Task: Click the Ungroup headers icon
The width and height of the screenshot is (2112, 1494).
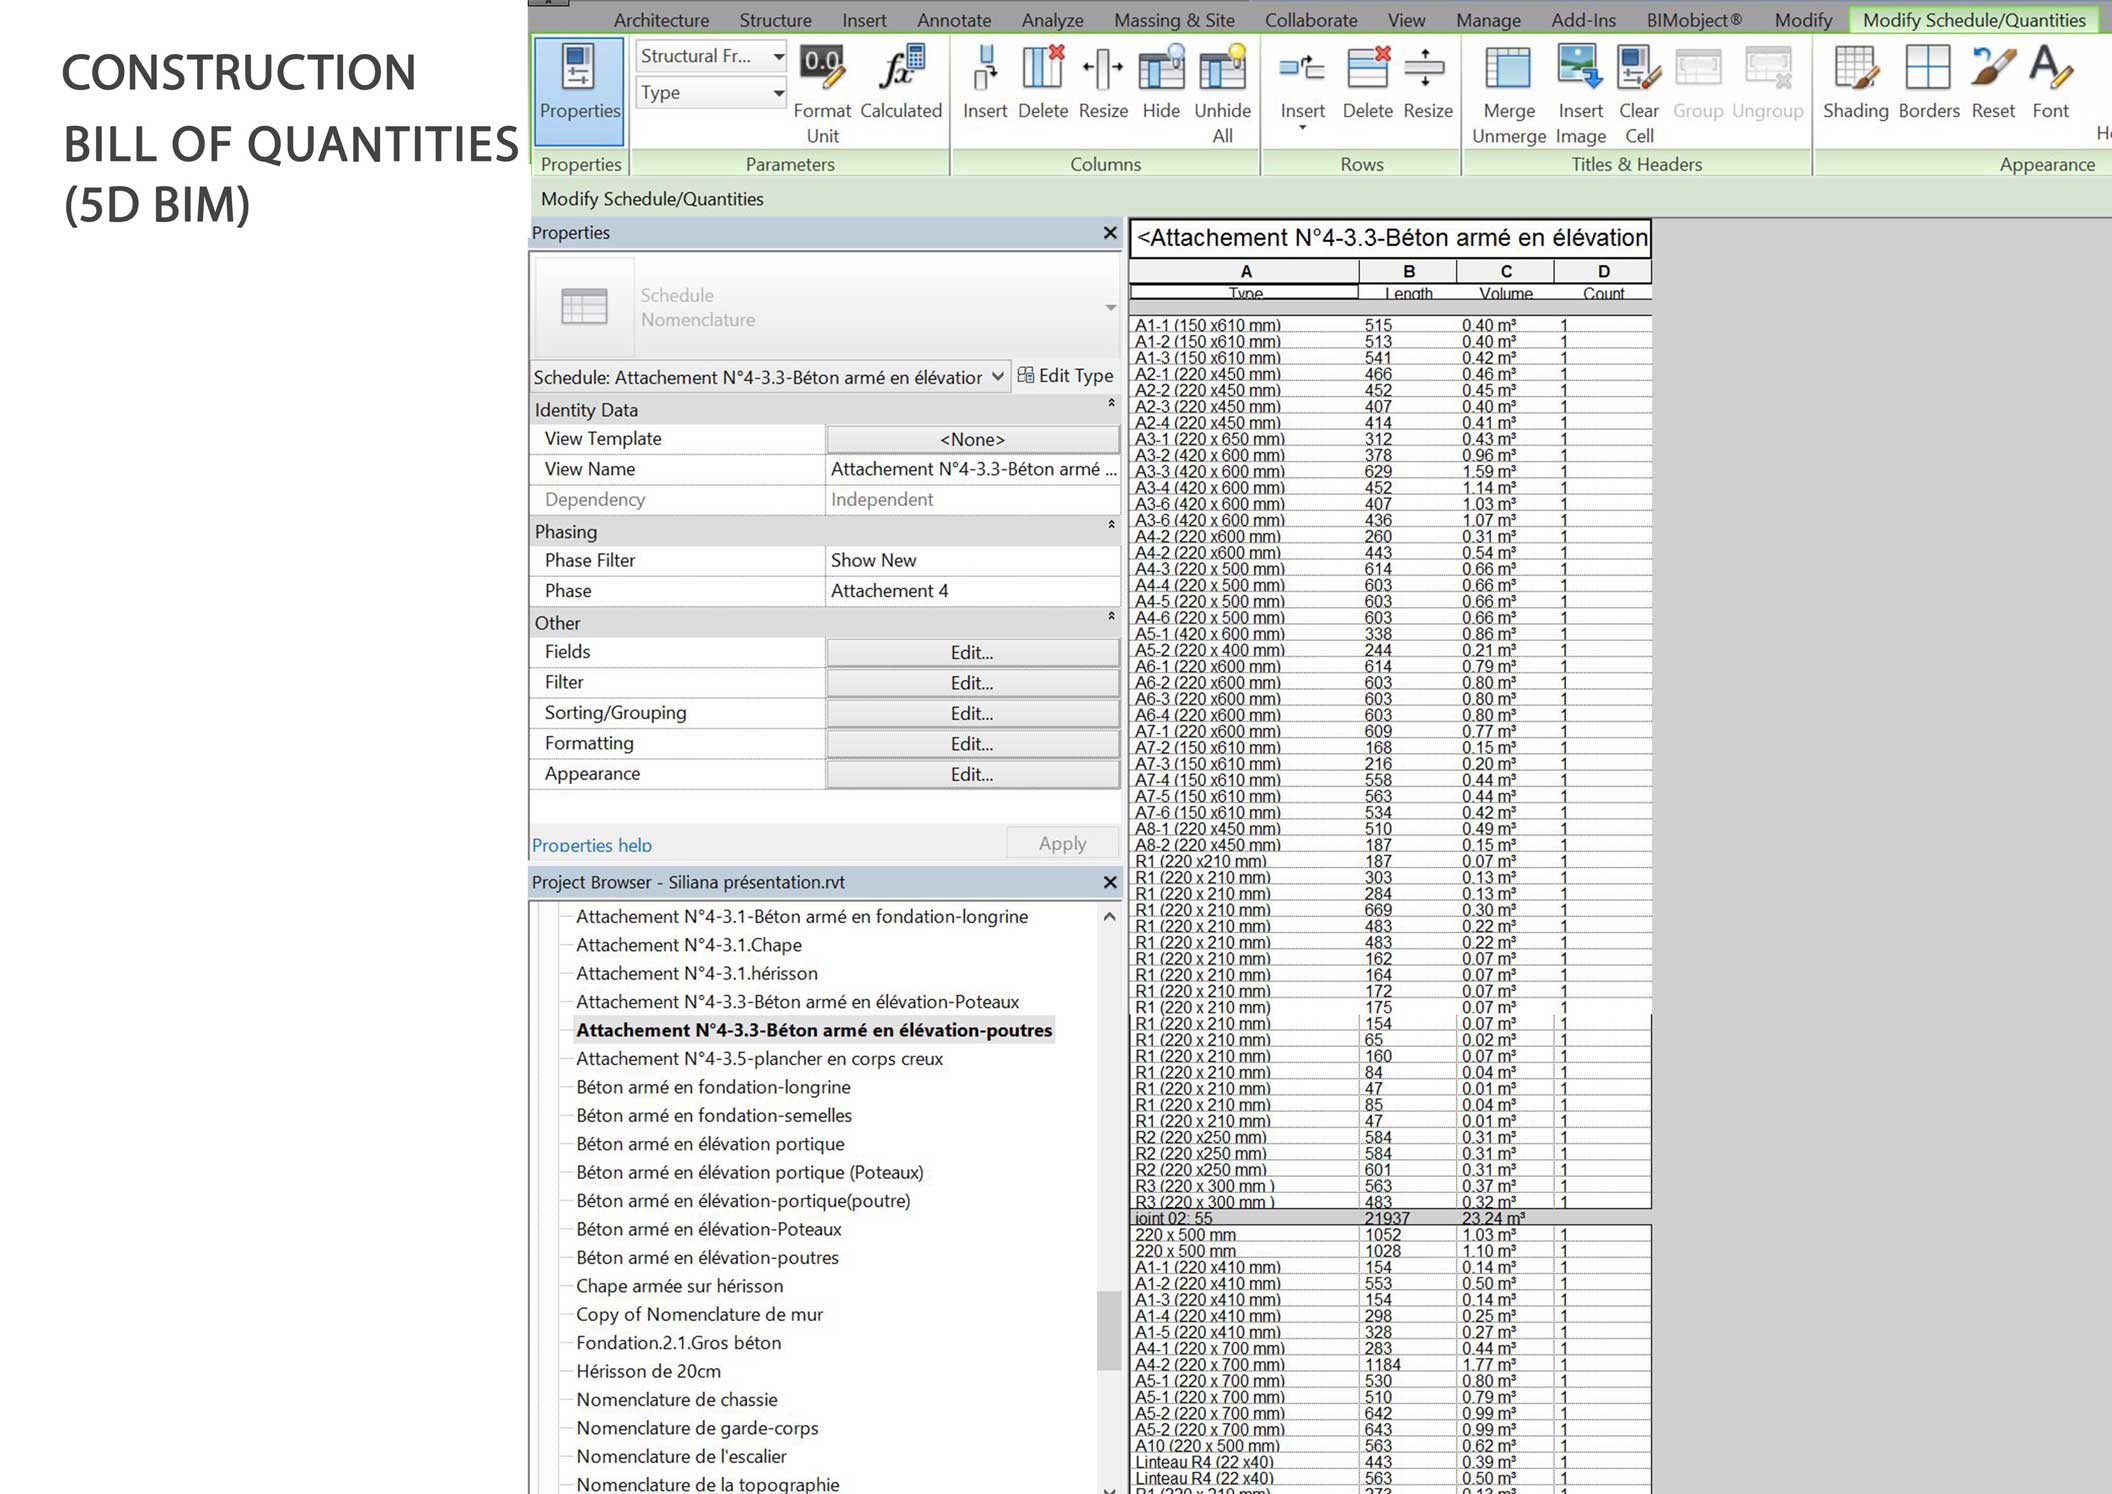Action: (x=1767, y=82)
